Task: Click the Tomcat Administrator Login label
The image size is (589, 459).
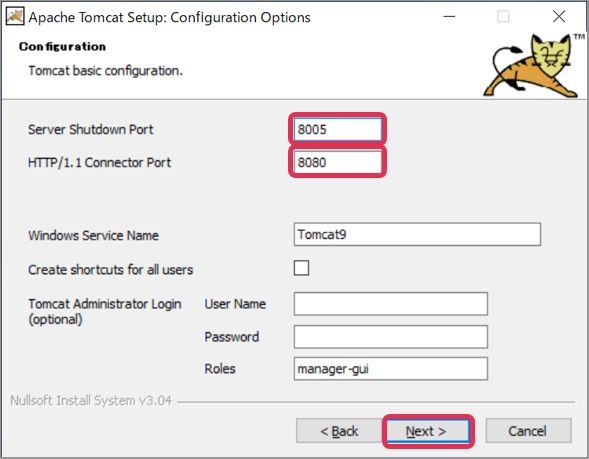Action: pyautogui.click(x=105, y=312)
